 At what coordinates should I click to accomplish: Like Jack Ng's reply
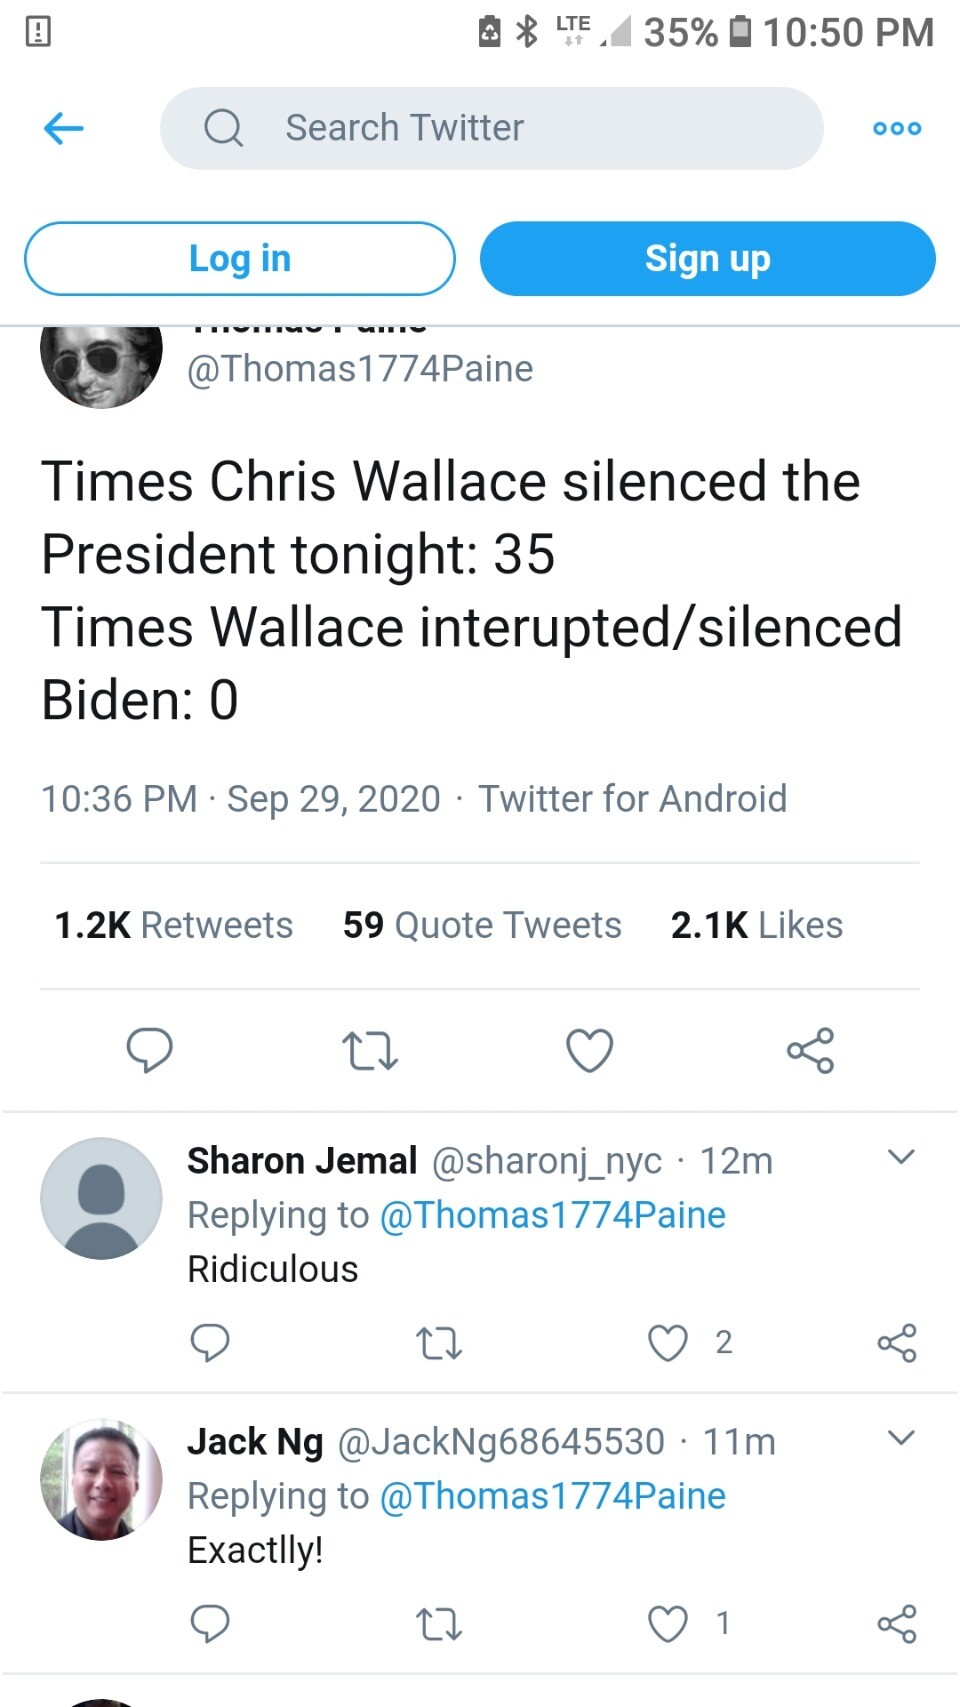coord(668,1624)
